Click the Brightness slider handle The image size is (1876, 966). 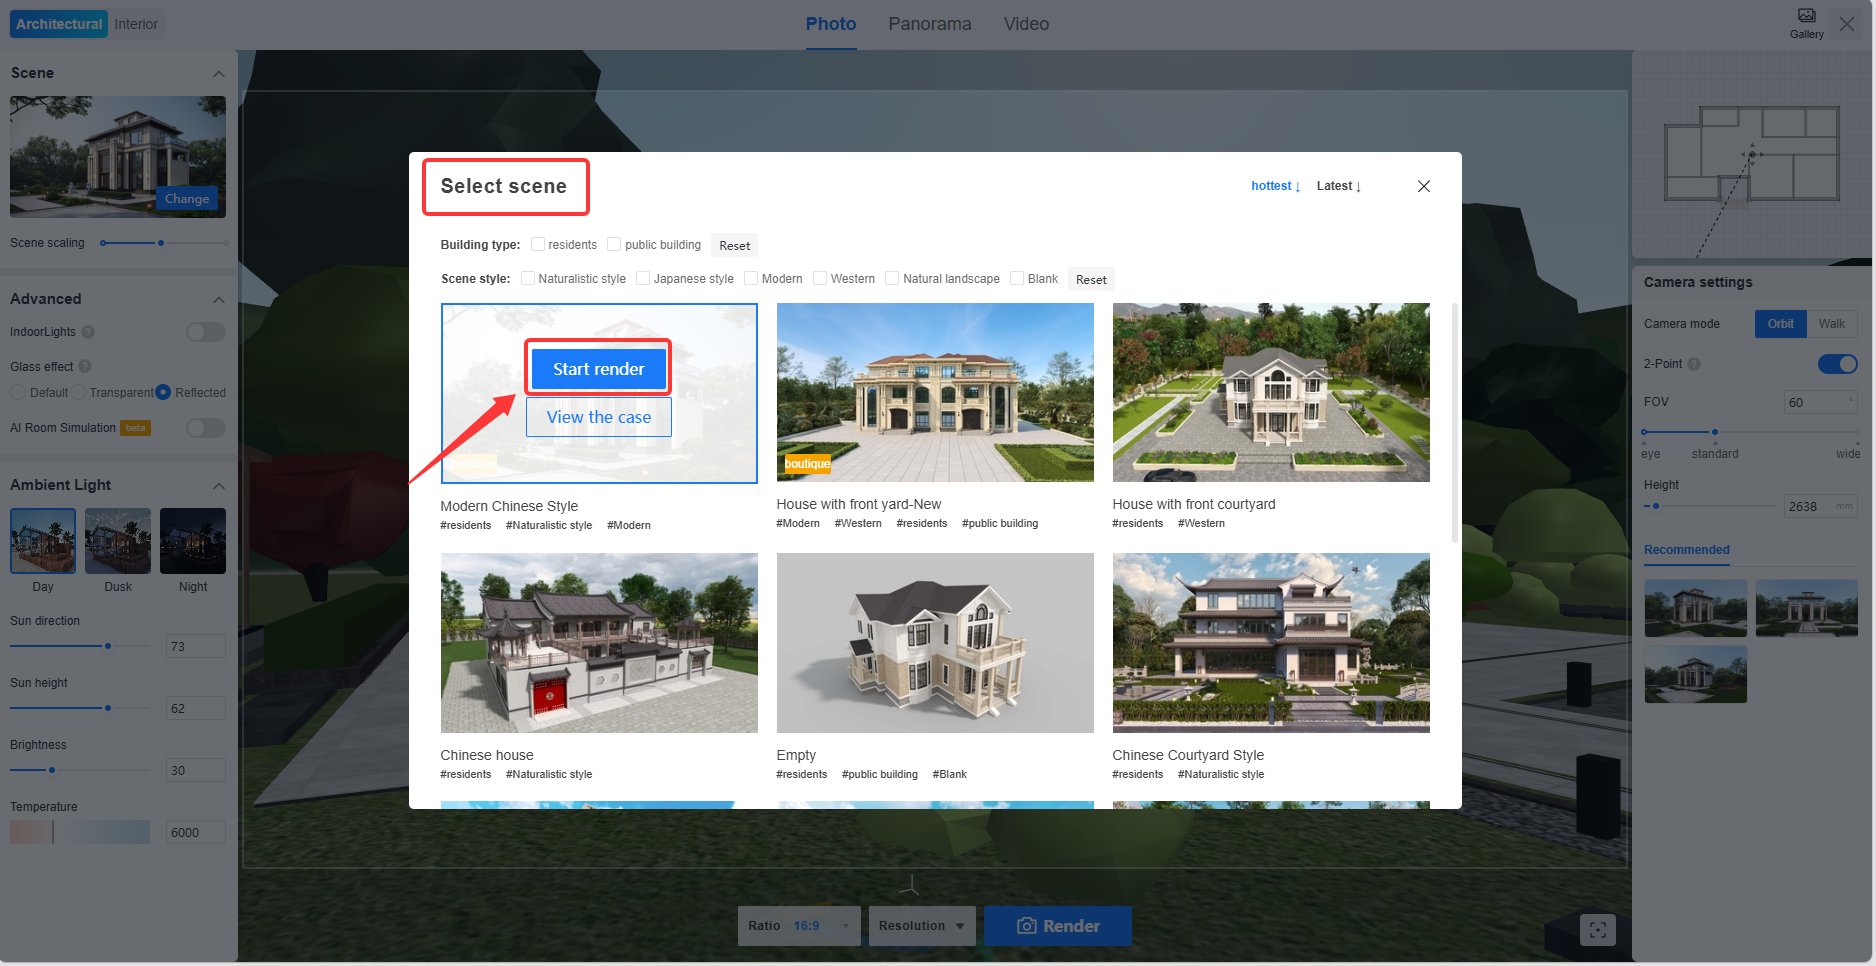pyautogui.click(x=52, y=770)
